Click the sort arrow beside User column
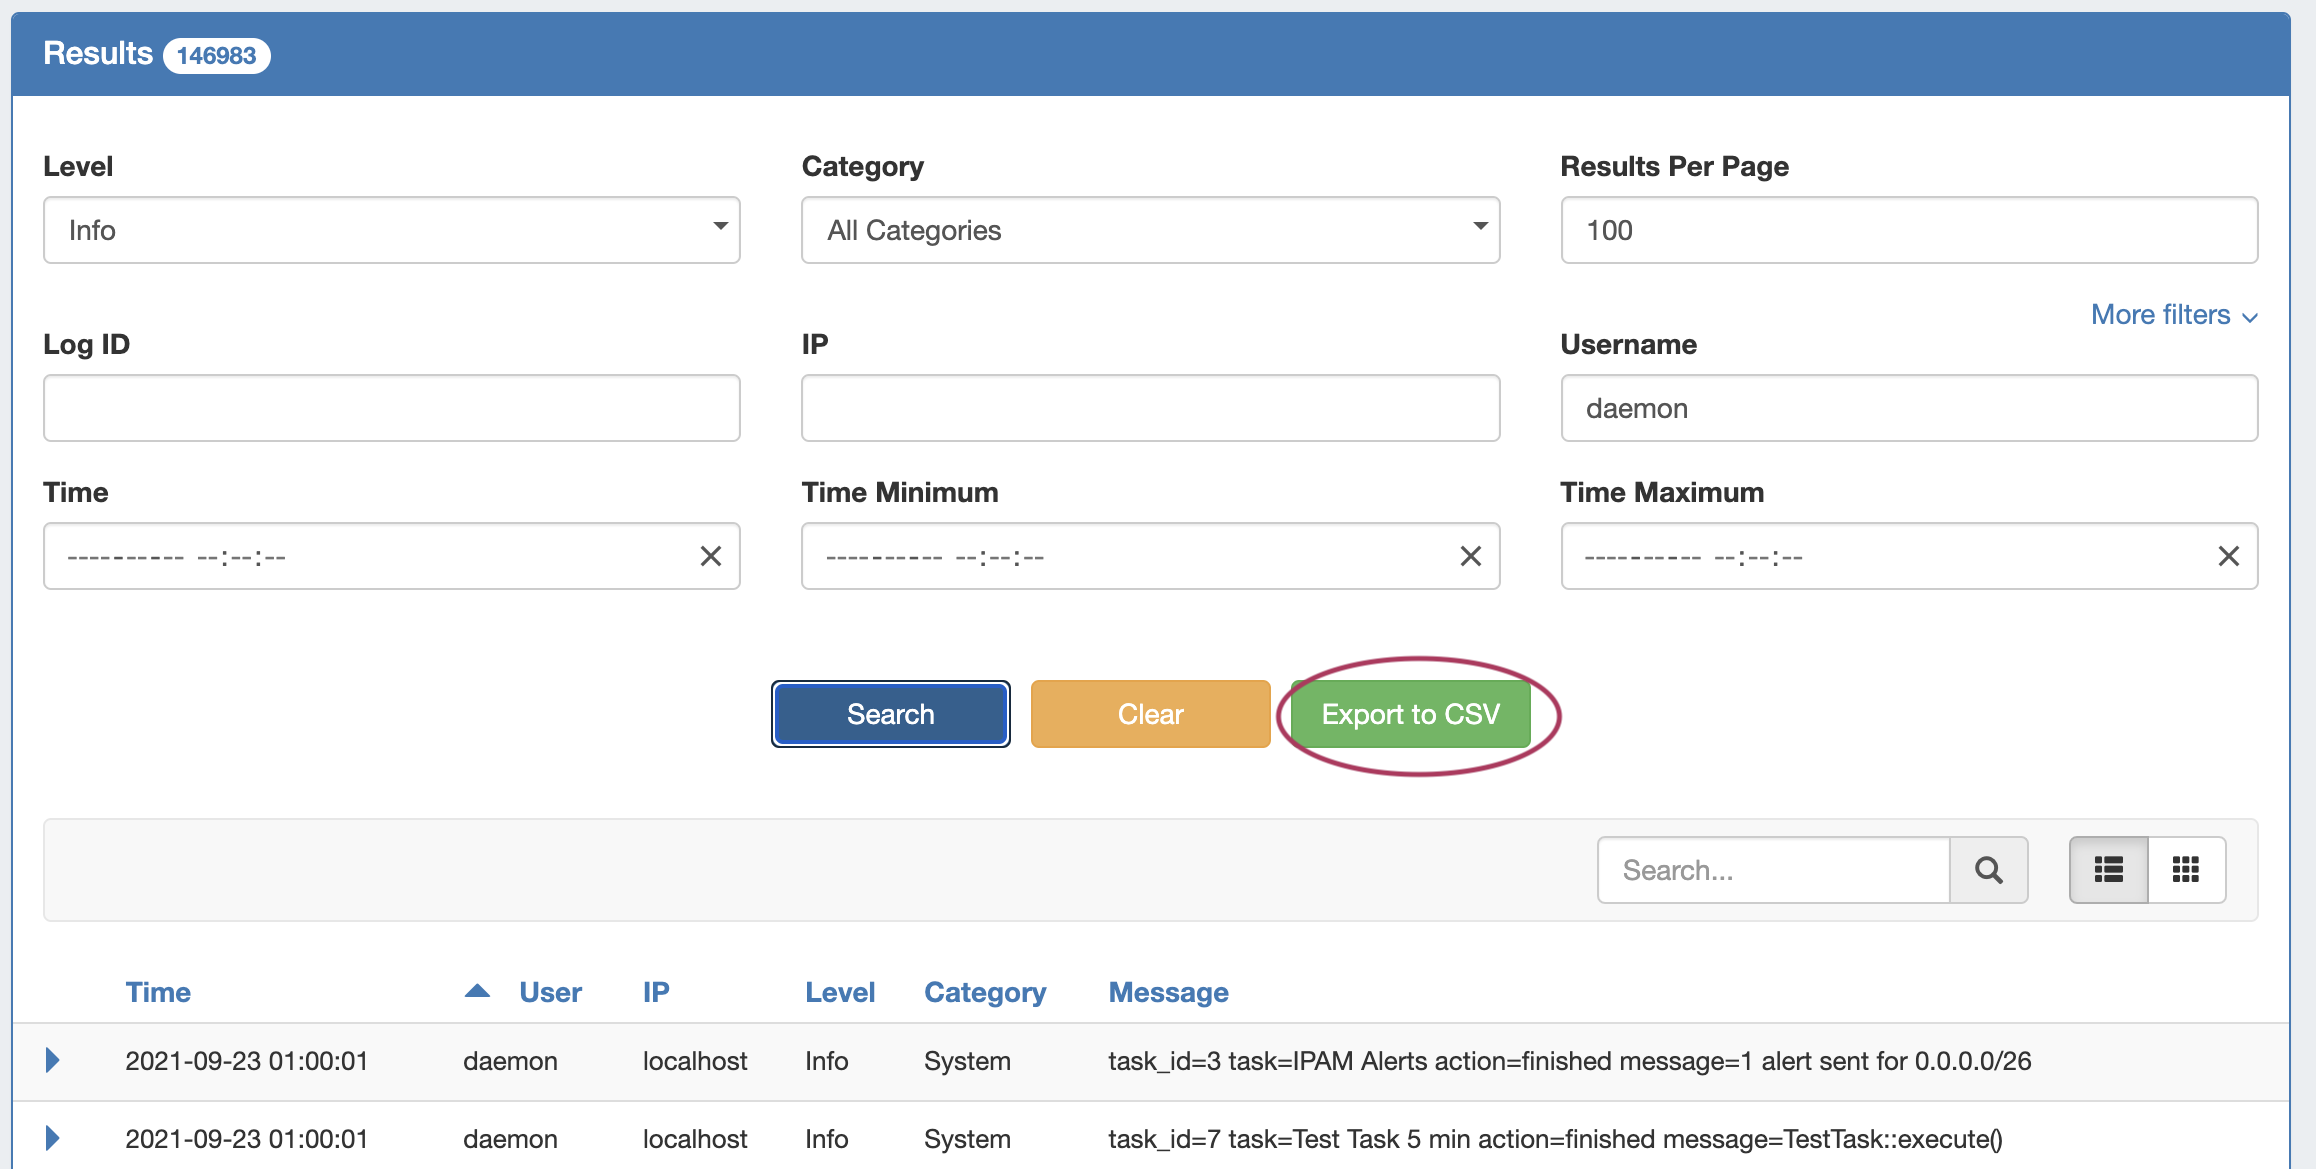The image size is (2316, 1169). pyautogui.click(x=477, y=991)
